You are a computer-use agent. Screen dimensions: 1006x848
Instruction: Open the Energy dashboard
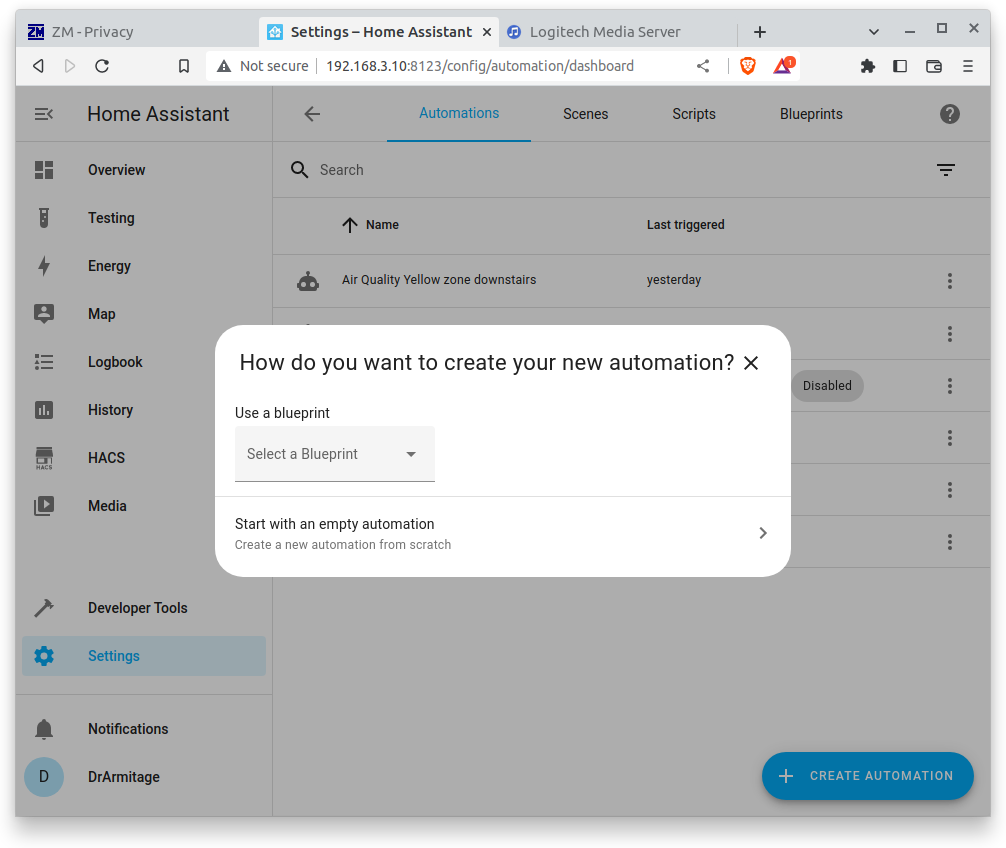point(144,266)
